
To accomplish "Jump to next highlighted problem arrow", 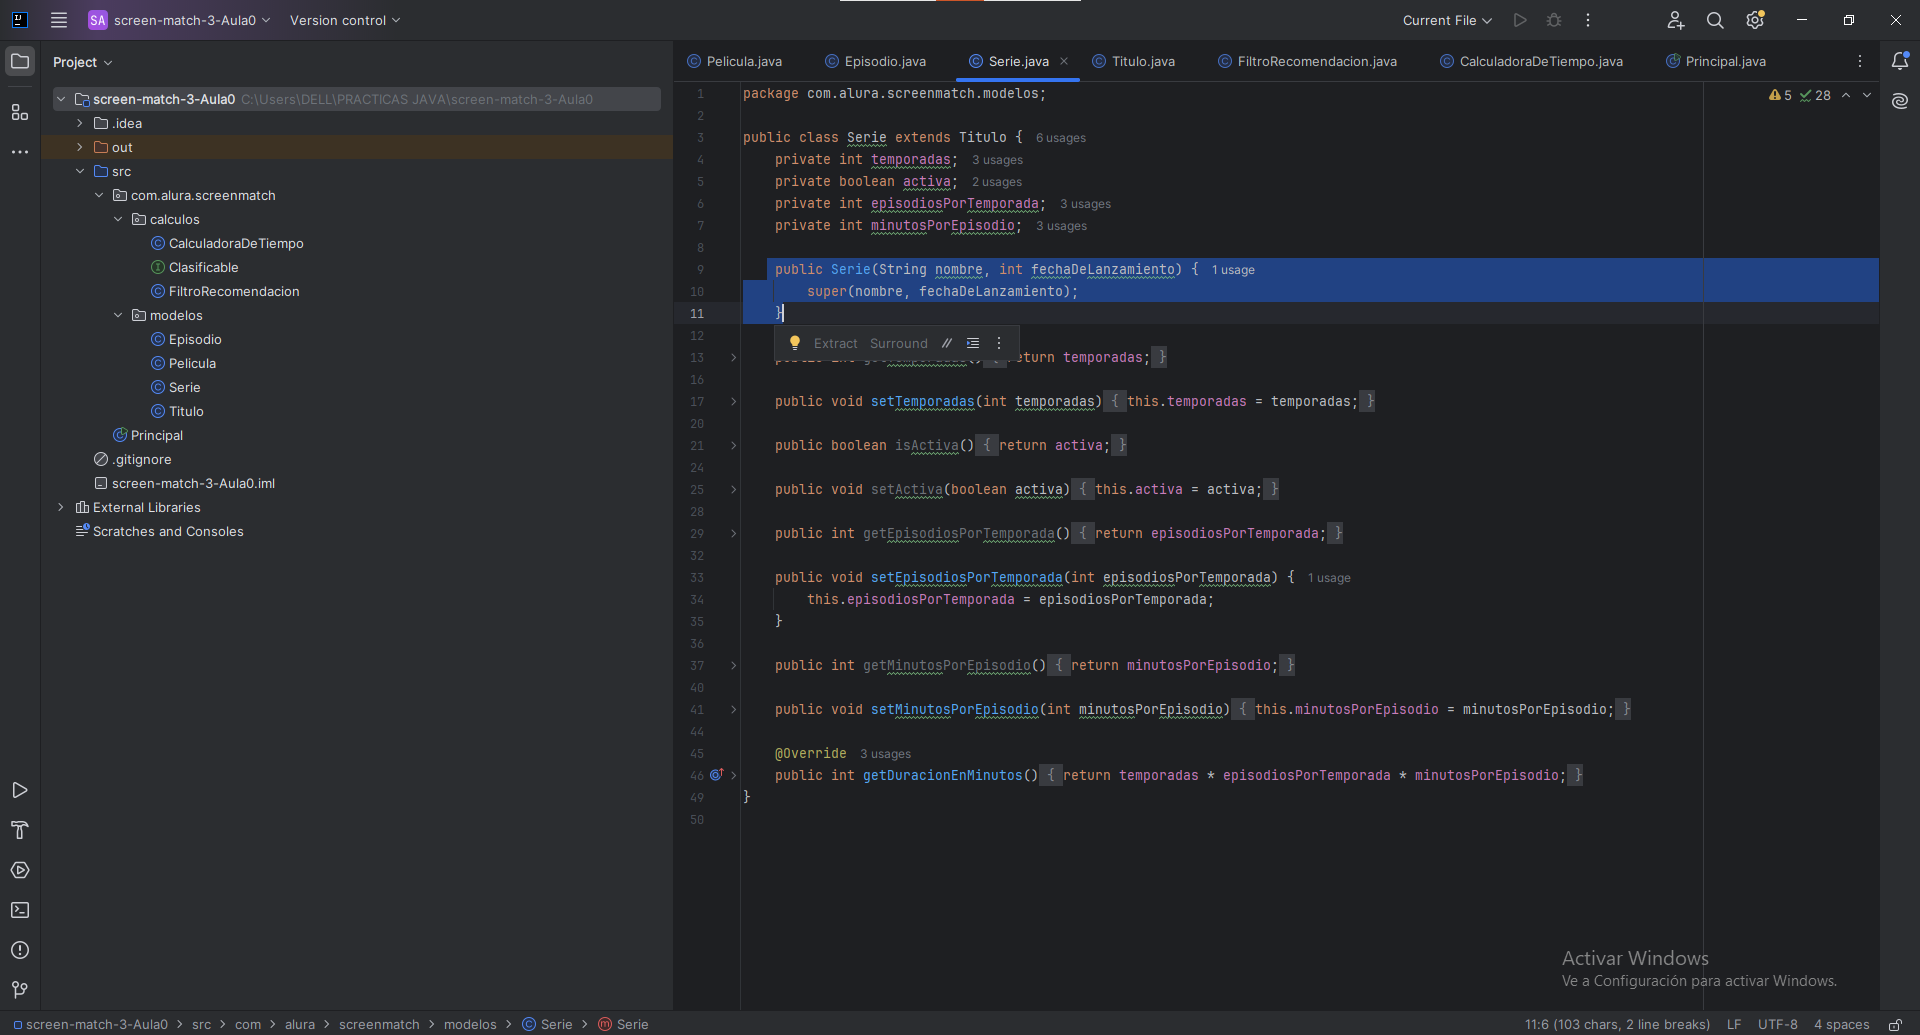I will tap(1867, 95).
